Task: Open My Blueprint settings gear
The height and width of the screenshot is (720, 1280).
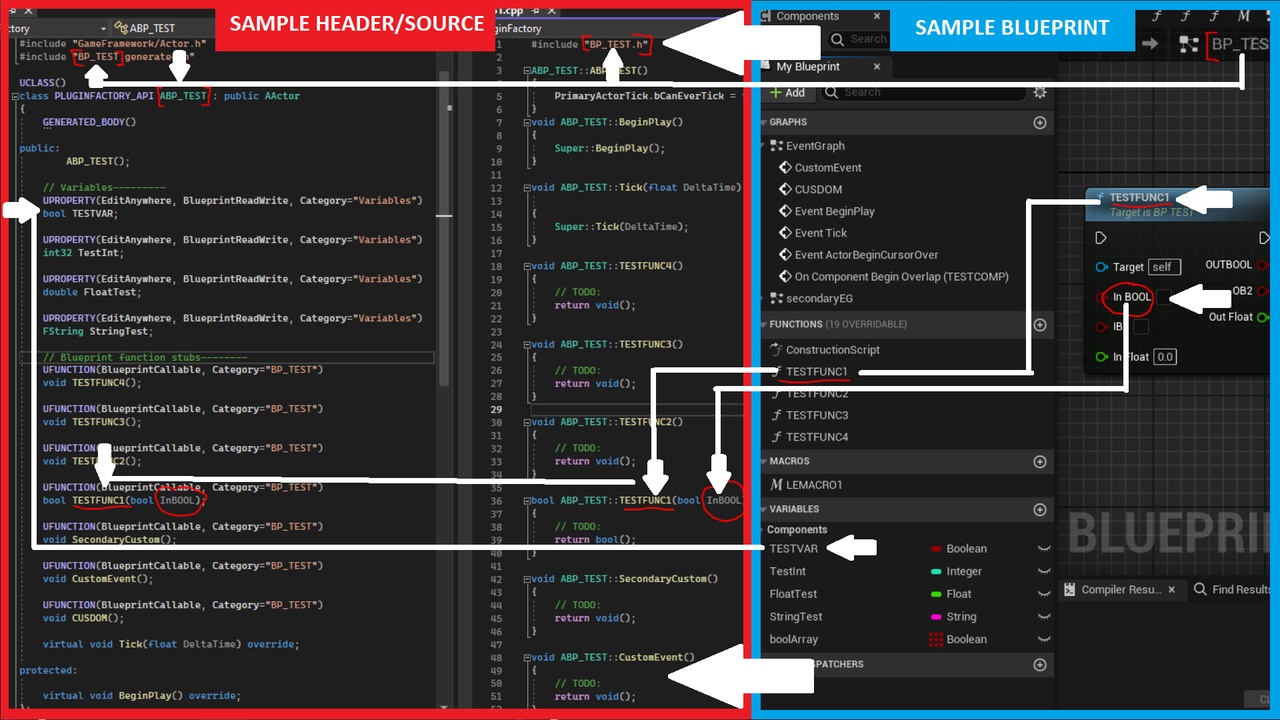Action: (x=1040, y=92)
